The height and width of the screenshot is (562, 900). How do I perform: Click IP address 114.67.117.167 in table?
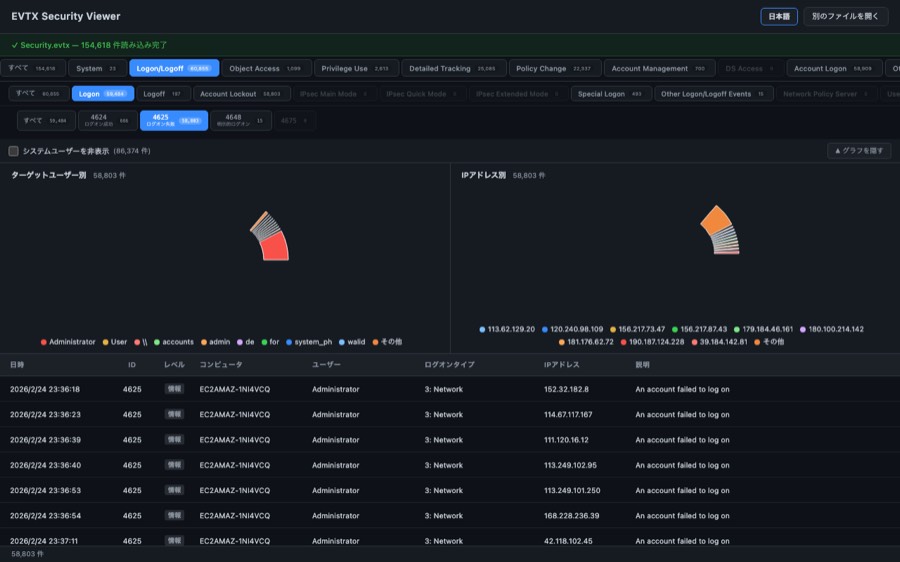(x=568, y=414)
